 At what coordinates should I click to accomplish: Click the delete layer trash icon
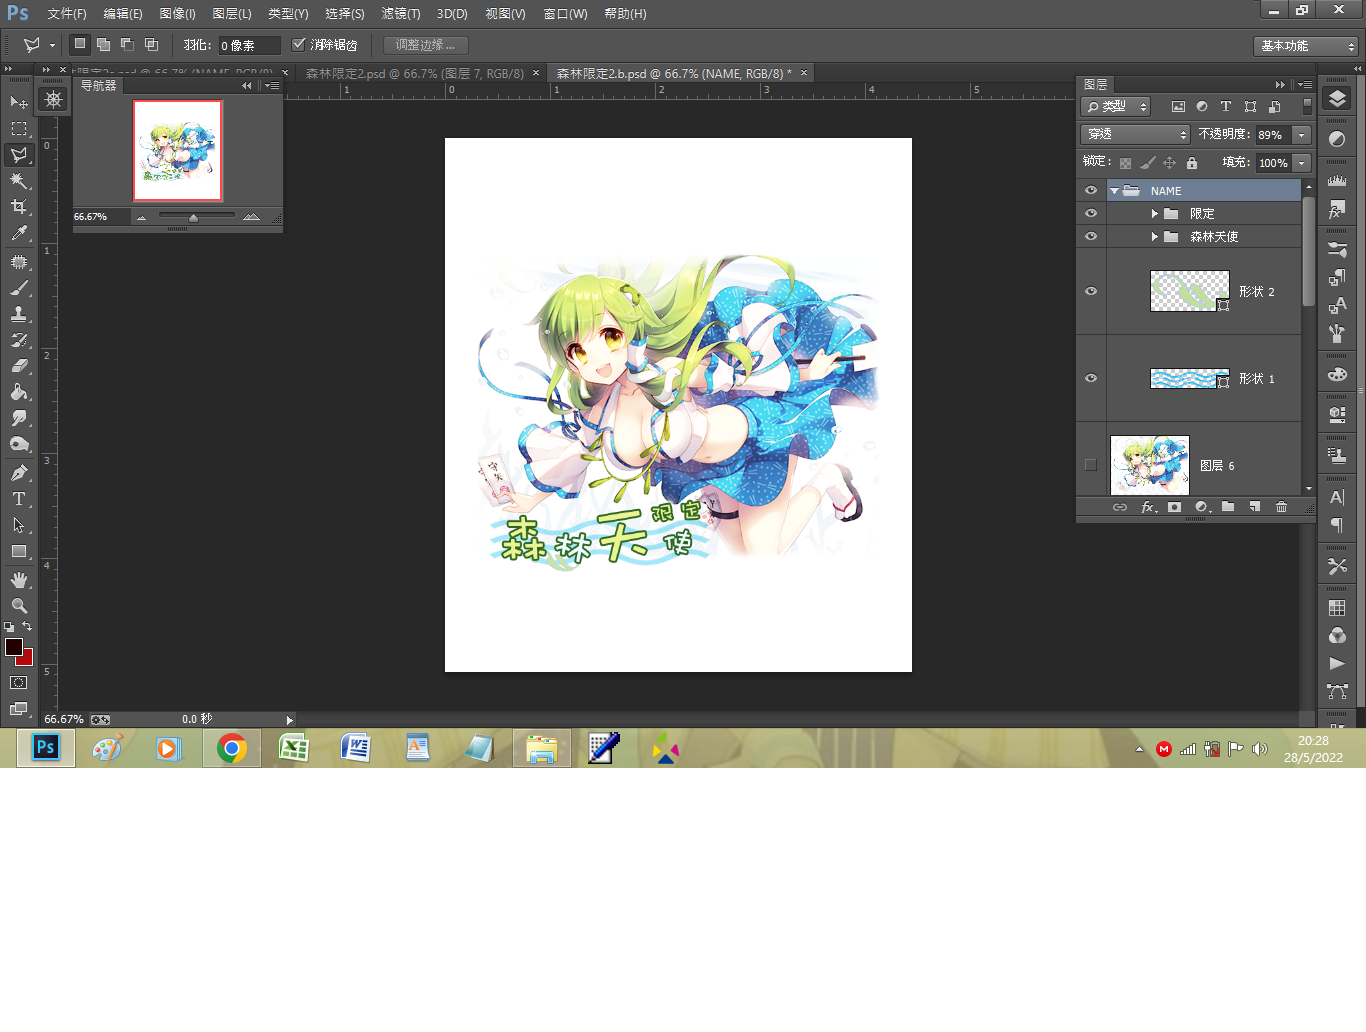click(x=1281, y=507)
